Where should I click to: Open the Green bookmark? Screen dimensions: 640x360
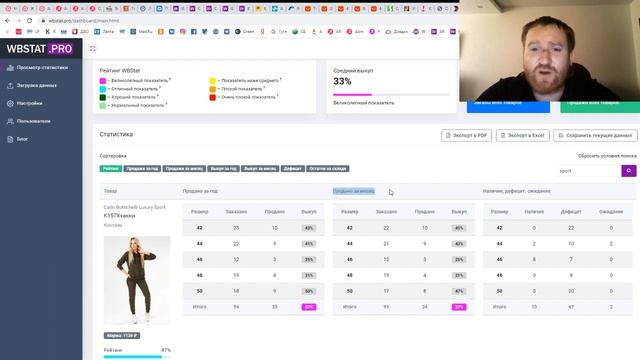(244, 31)
